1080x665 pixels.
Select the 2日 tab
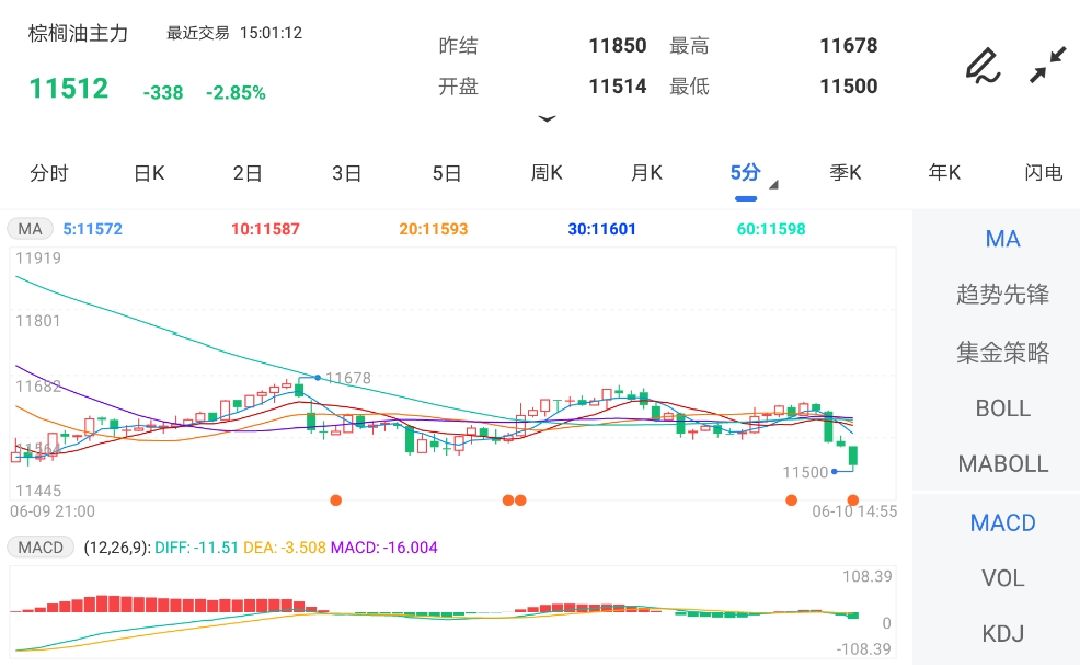click(x=248, y=173)
